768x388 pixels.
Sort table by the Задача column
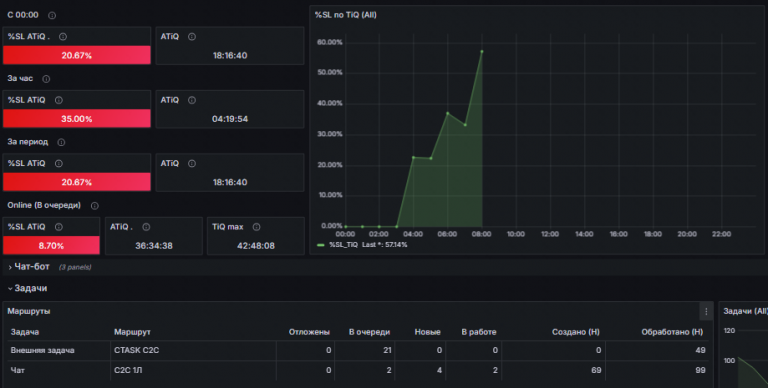tap(24, 332)
